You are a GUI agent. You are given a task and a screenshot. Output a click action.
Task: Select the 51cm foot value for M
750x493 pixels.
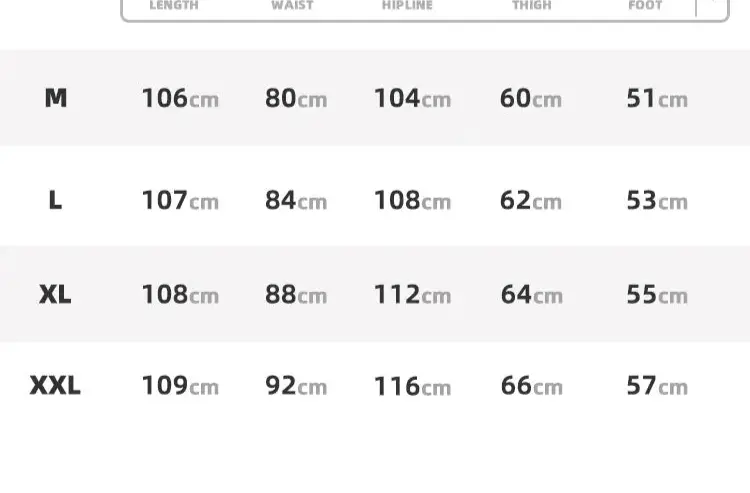[x=657, y=98]
